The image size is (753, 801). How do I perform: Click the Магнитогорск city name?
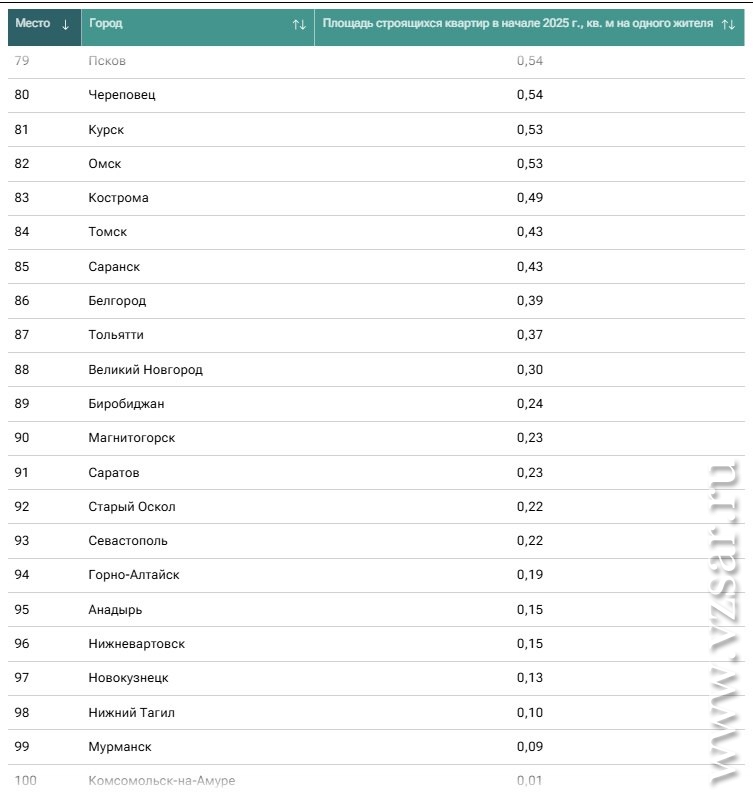click(x=131, y=438)
